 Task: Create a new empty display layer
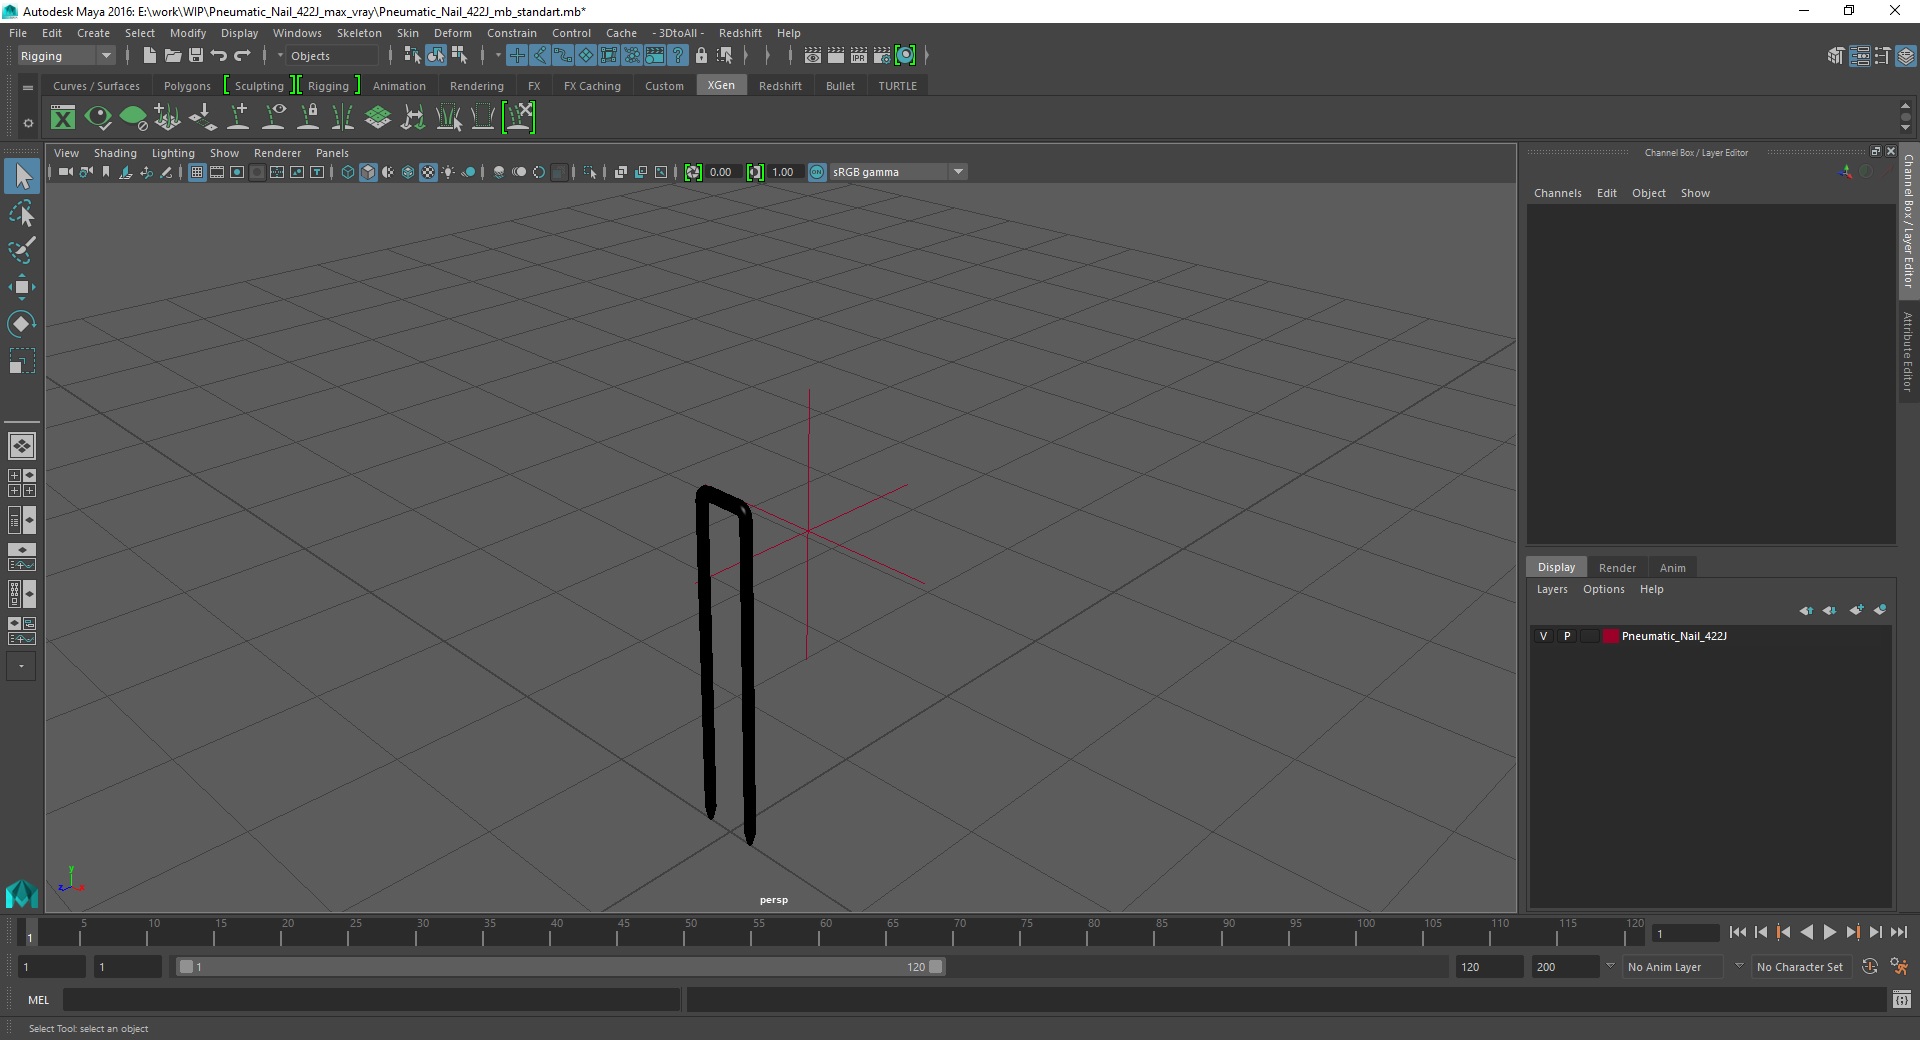click(x=1856, y=610)
